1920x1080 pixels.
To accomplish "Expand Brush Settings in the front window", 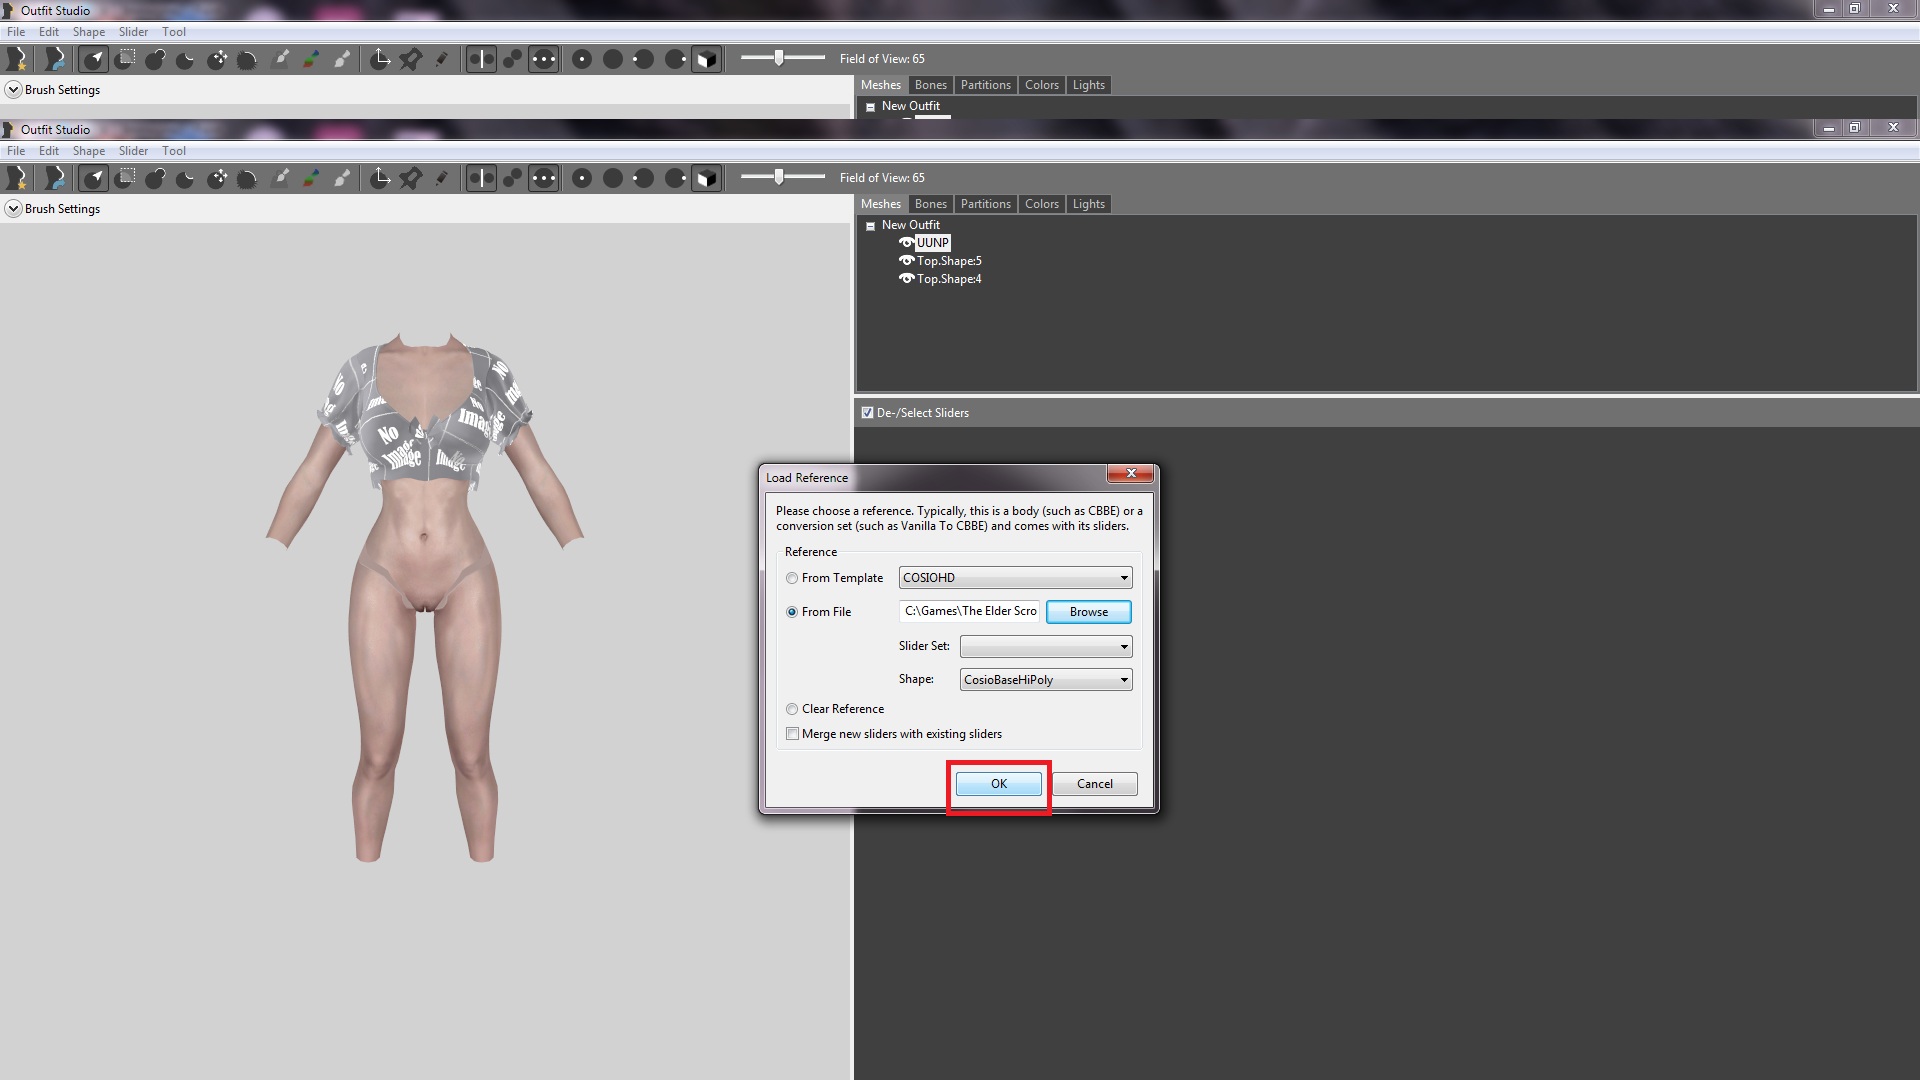I will coord(13,209).
